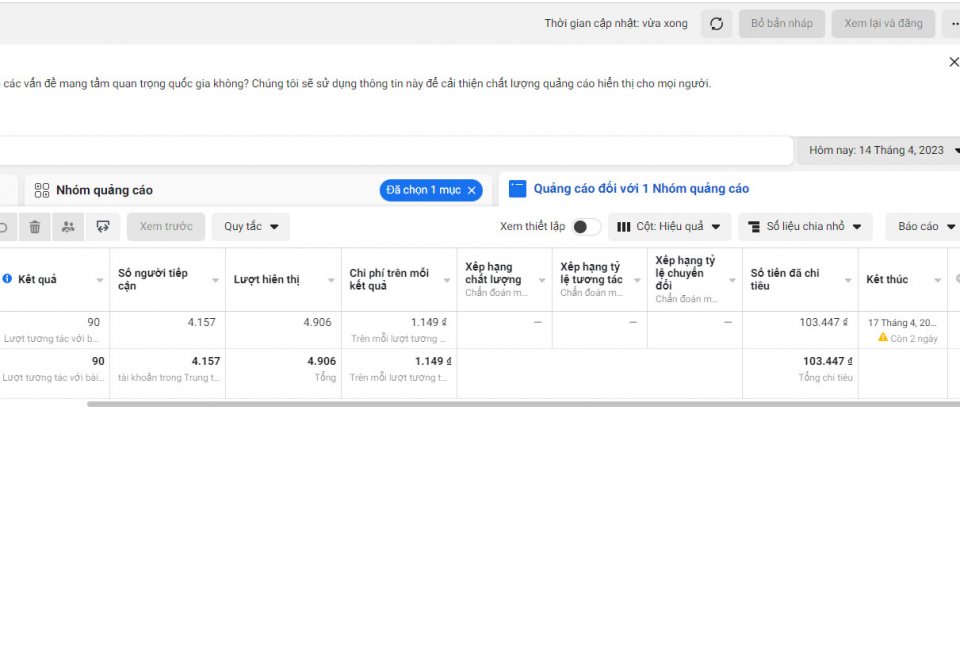Dismiss the notification banner with X
960x660 pixels.
point(953,62)
